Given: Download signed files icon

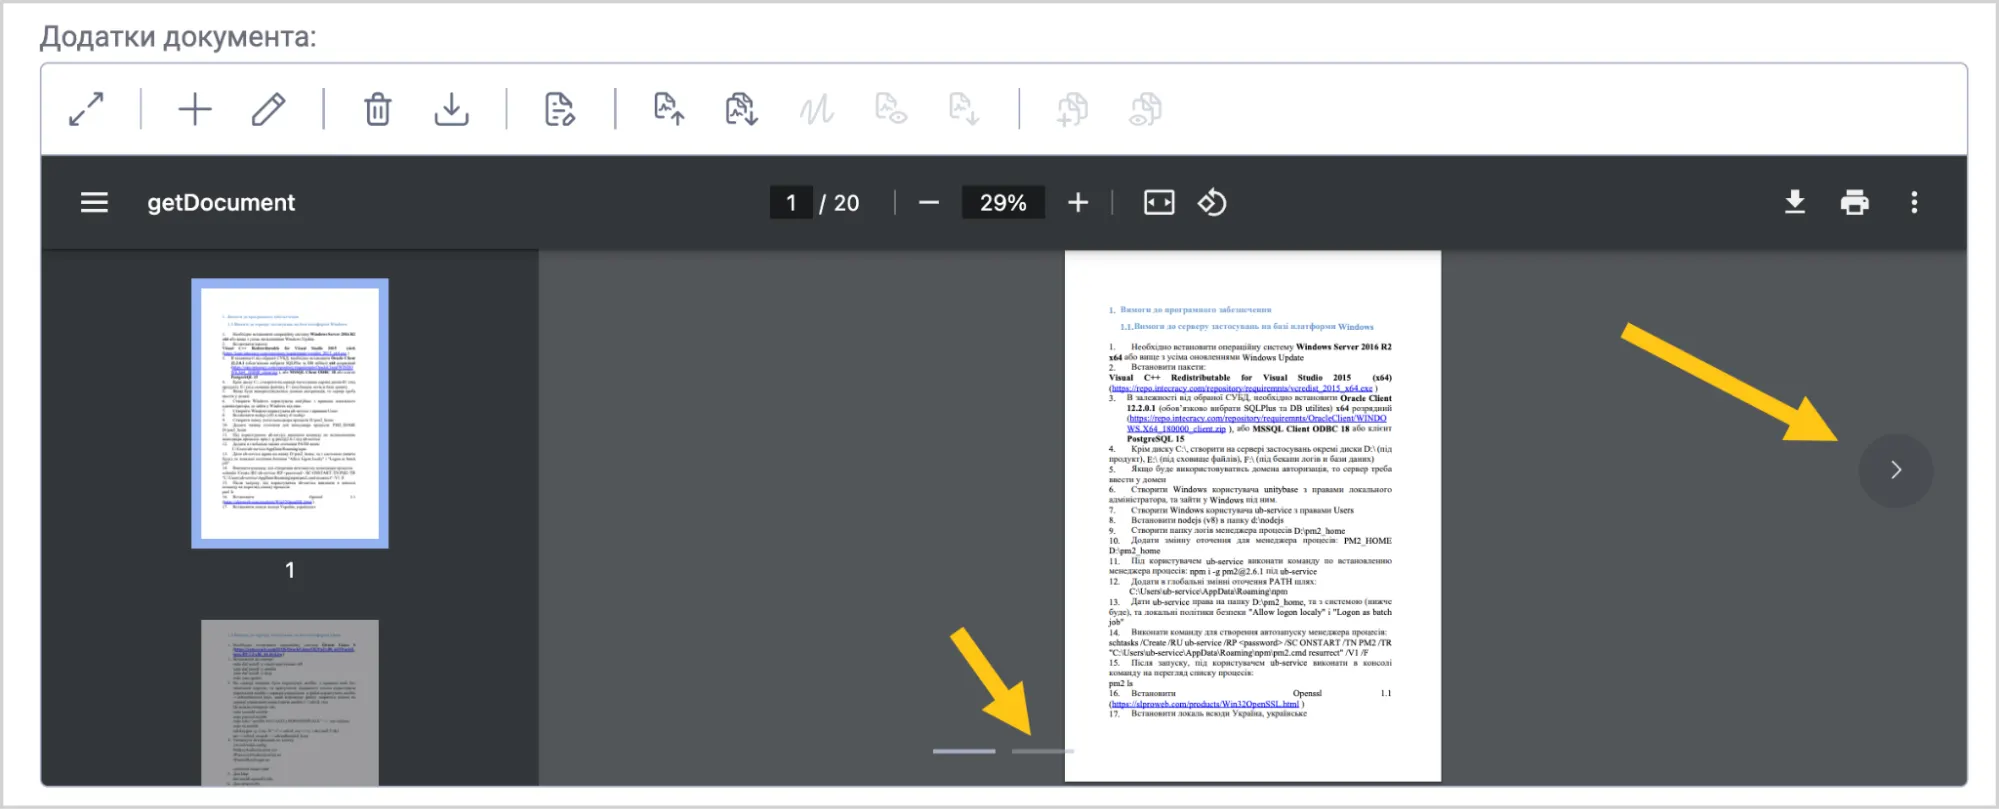Looking at the screenshot, I should [742, 109].
